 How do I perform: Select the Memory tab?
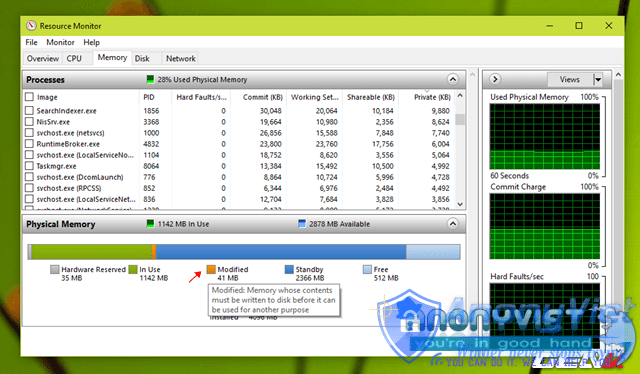[112, 58]
